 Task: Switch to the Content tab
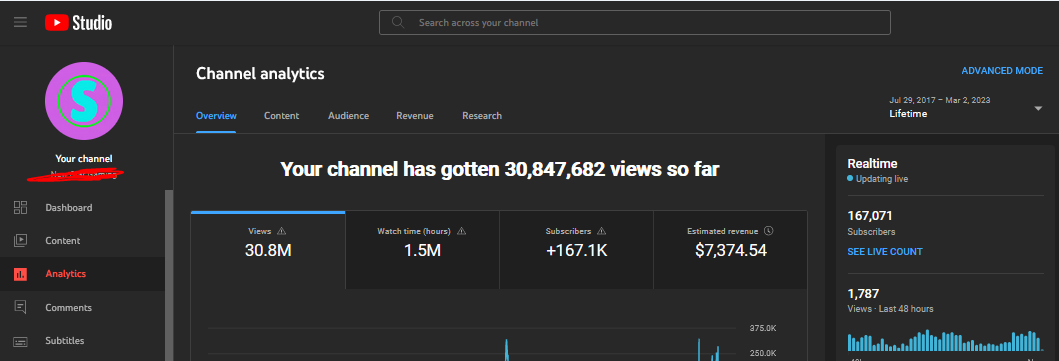tap(282, 116)
